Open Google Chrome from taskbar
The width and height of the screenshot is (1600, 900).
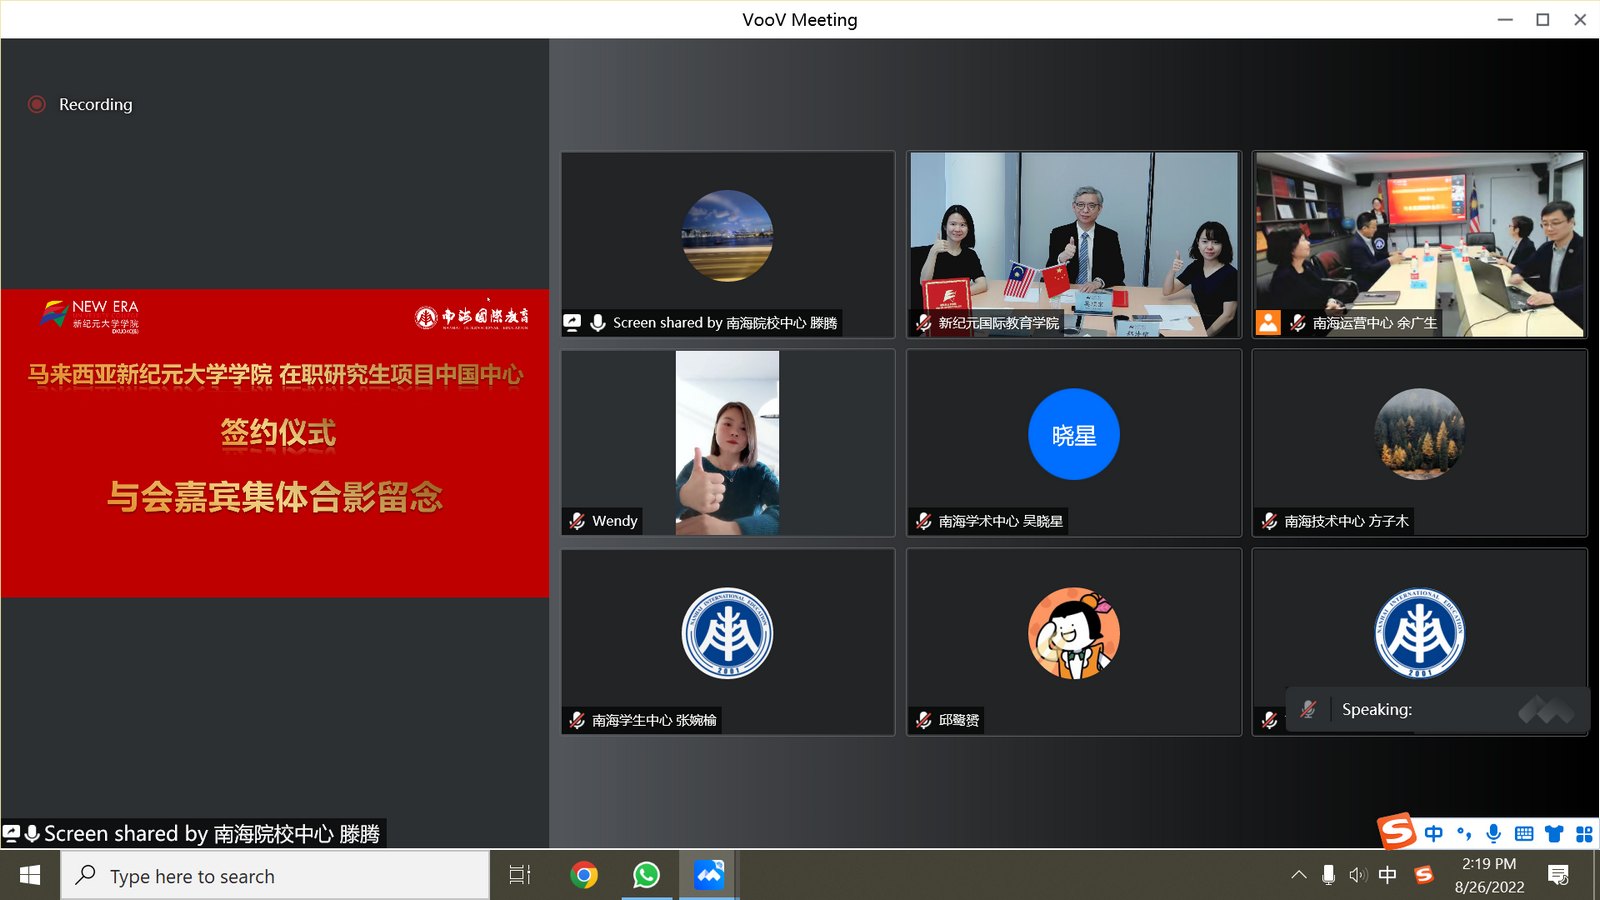584,876
